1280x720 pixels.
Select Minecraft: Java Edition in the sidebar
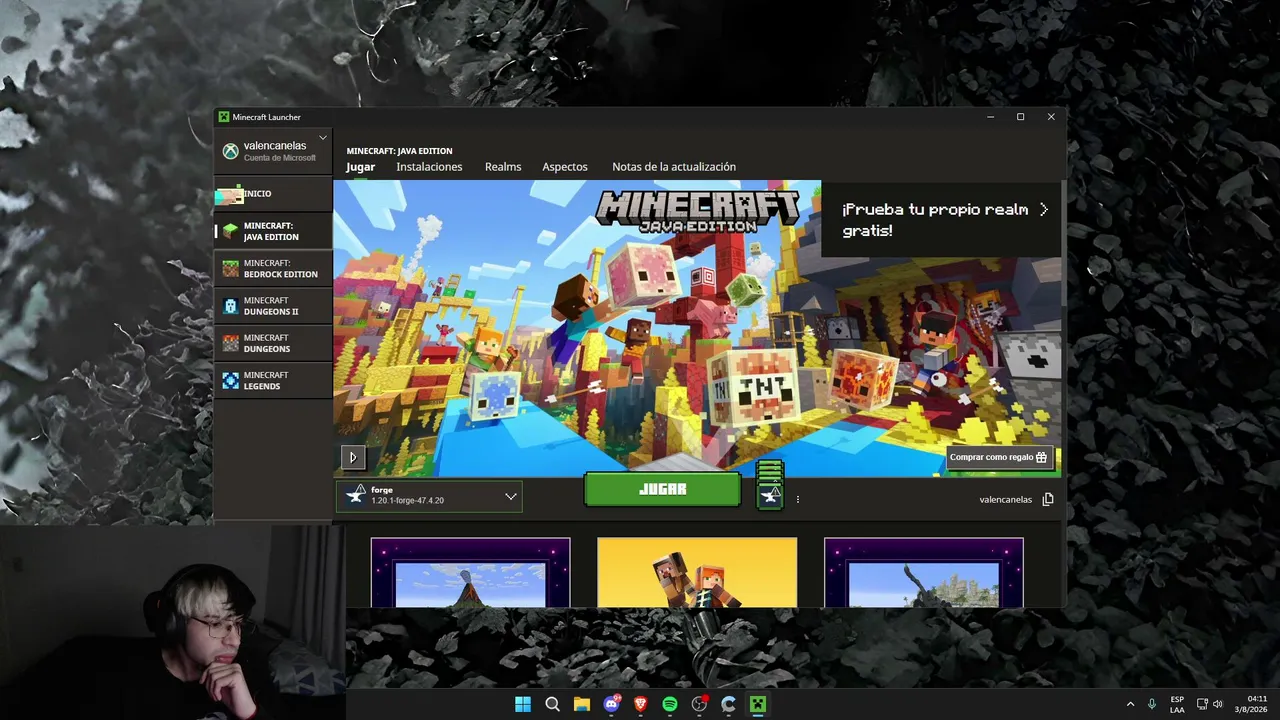[x=273, y=231]
